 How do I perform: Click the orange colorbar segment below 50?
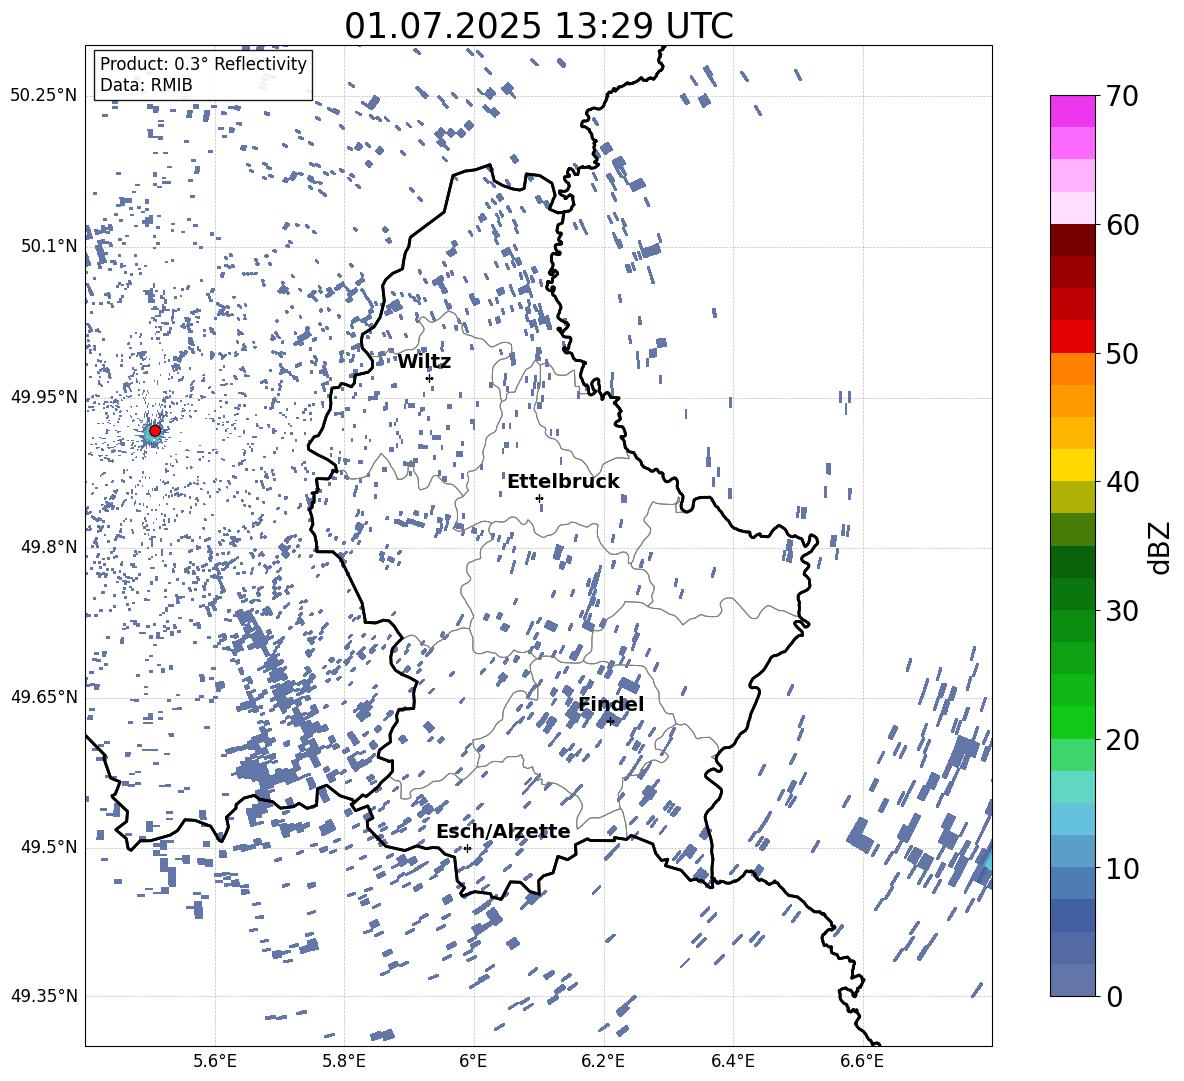pyautogui.click(x=1072, y=369)
